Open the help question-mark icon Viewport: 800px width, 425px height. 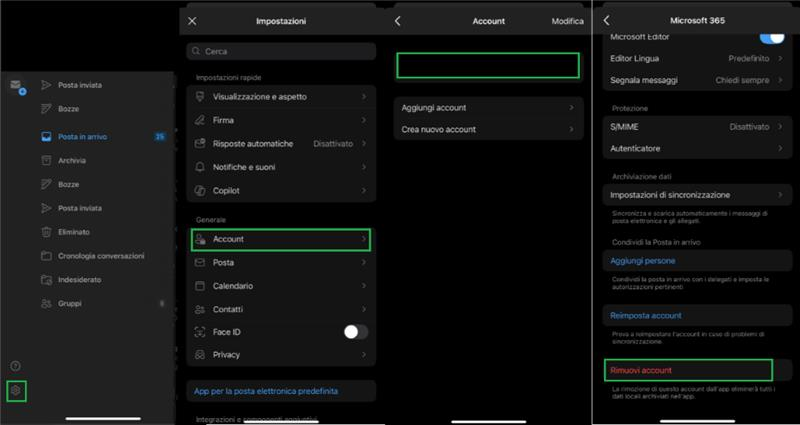tap(16, 366)
